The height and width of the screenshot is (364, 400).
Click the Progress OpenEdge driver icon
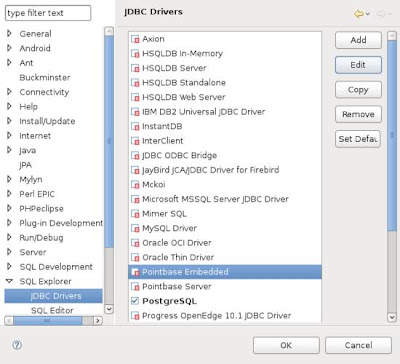135,316
